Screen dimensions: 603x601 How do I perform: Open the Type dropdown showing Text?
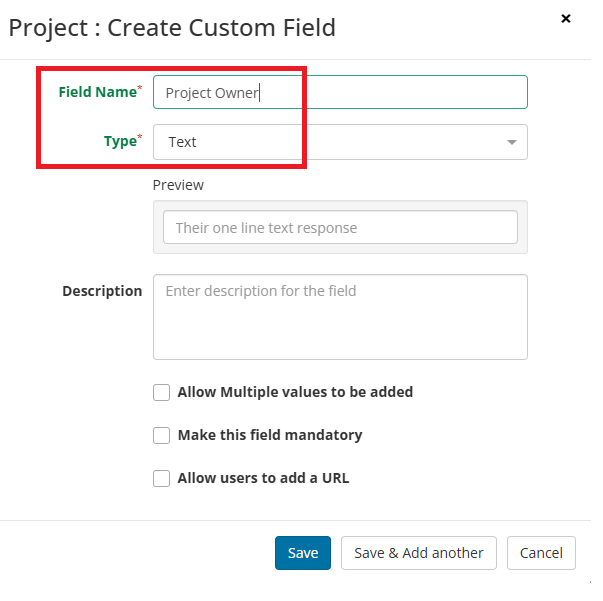pyautogui.click(x=340, y=142)
